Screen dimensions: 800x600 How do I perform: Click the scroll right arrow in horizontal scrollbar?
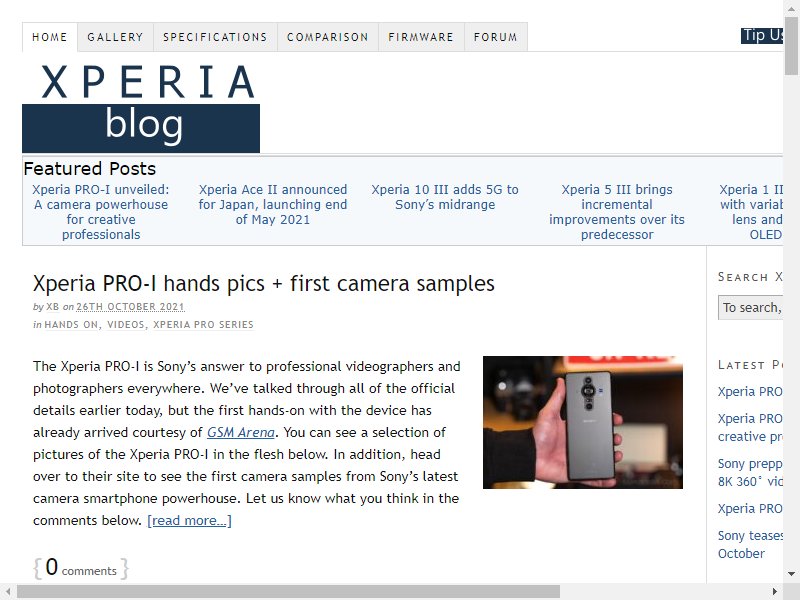click(774, 592)
